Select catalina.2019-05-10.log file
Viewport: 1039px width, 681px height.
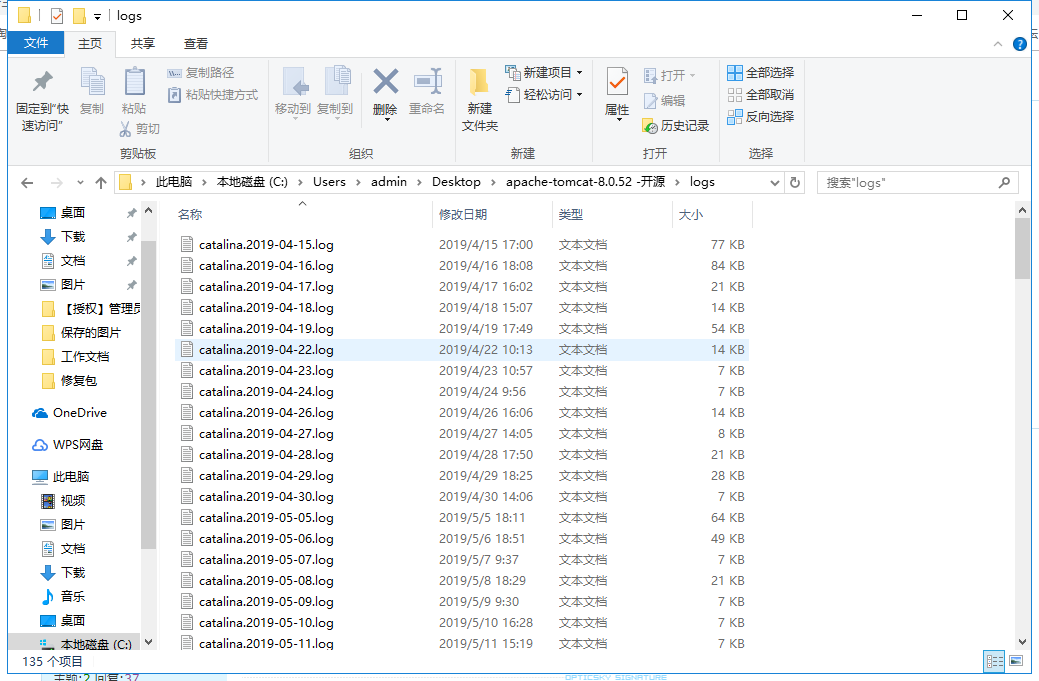point(462,623)
